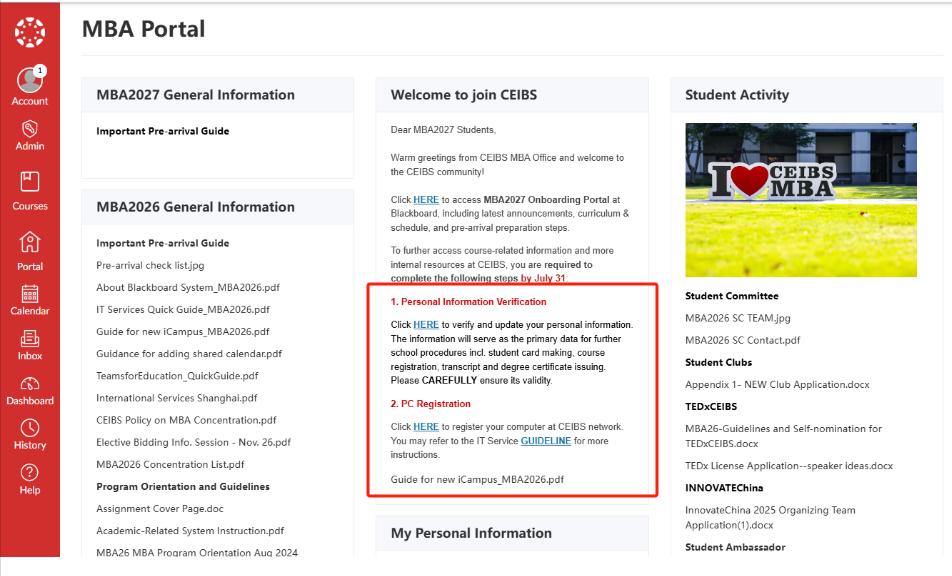Open Guidance for adding shared calendar.pdf
This screenshot has height=576, width=952.
pos(189,354)
